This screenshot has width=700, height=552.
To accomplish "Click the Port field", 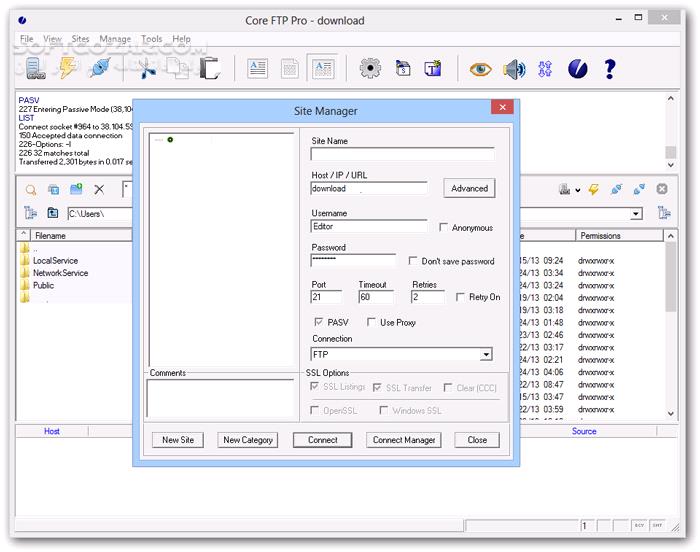I will pos(326,297).
